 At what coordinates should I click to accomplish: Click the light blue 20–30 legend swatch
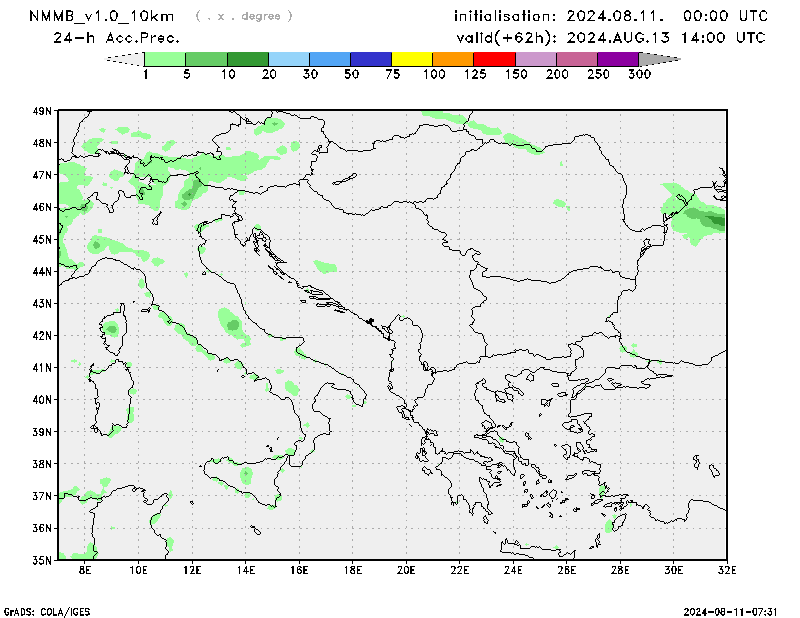[289, 59]
